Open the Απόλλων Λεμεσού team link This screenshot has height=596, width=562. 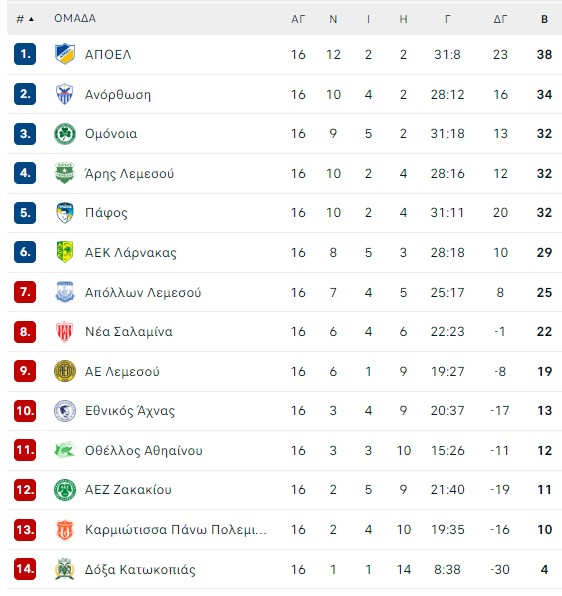coord(143,292)
